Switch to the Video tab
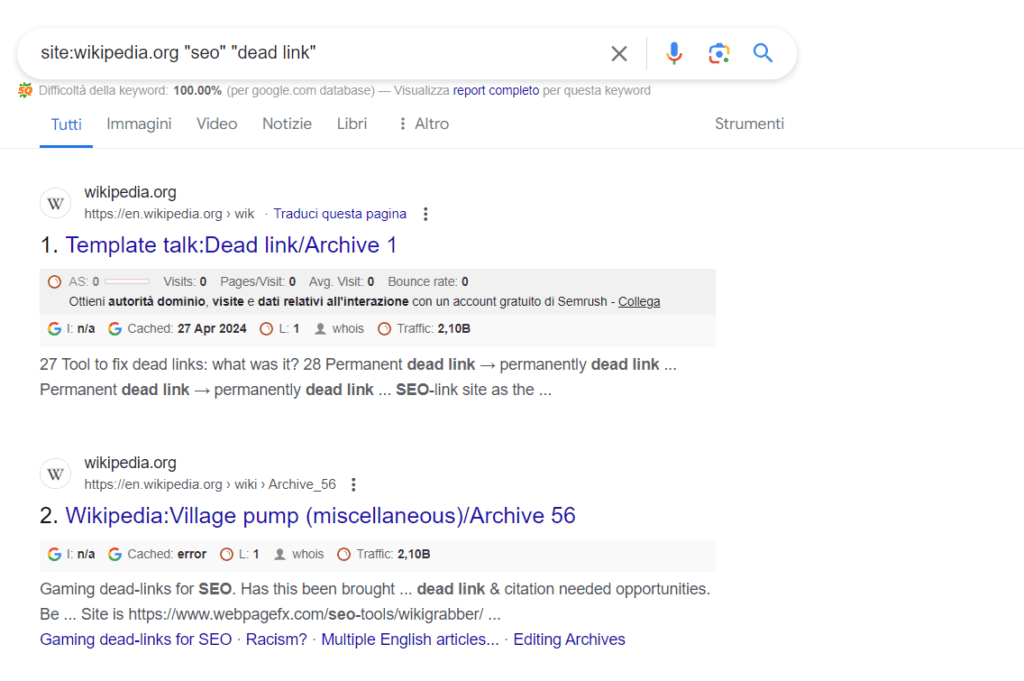 (217, 124)
